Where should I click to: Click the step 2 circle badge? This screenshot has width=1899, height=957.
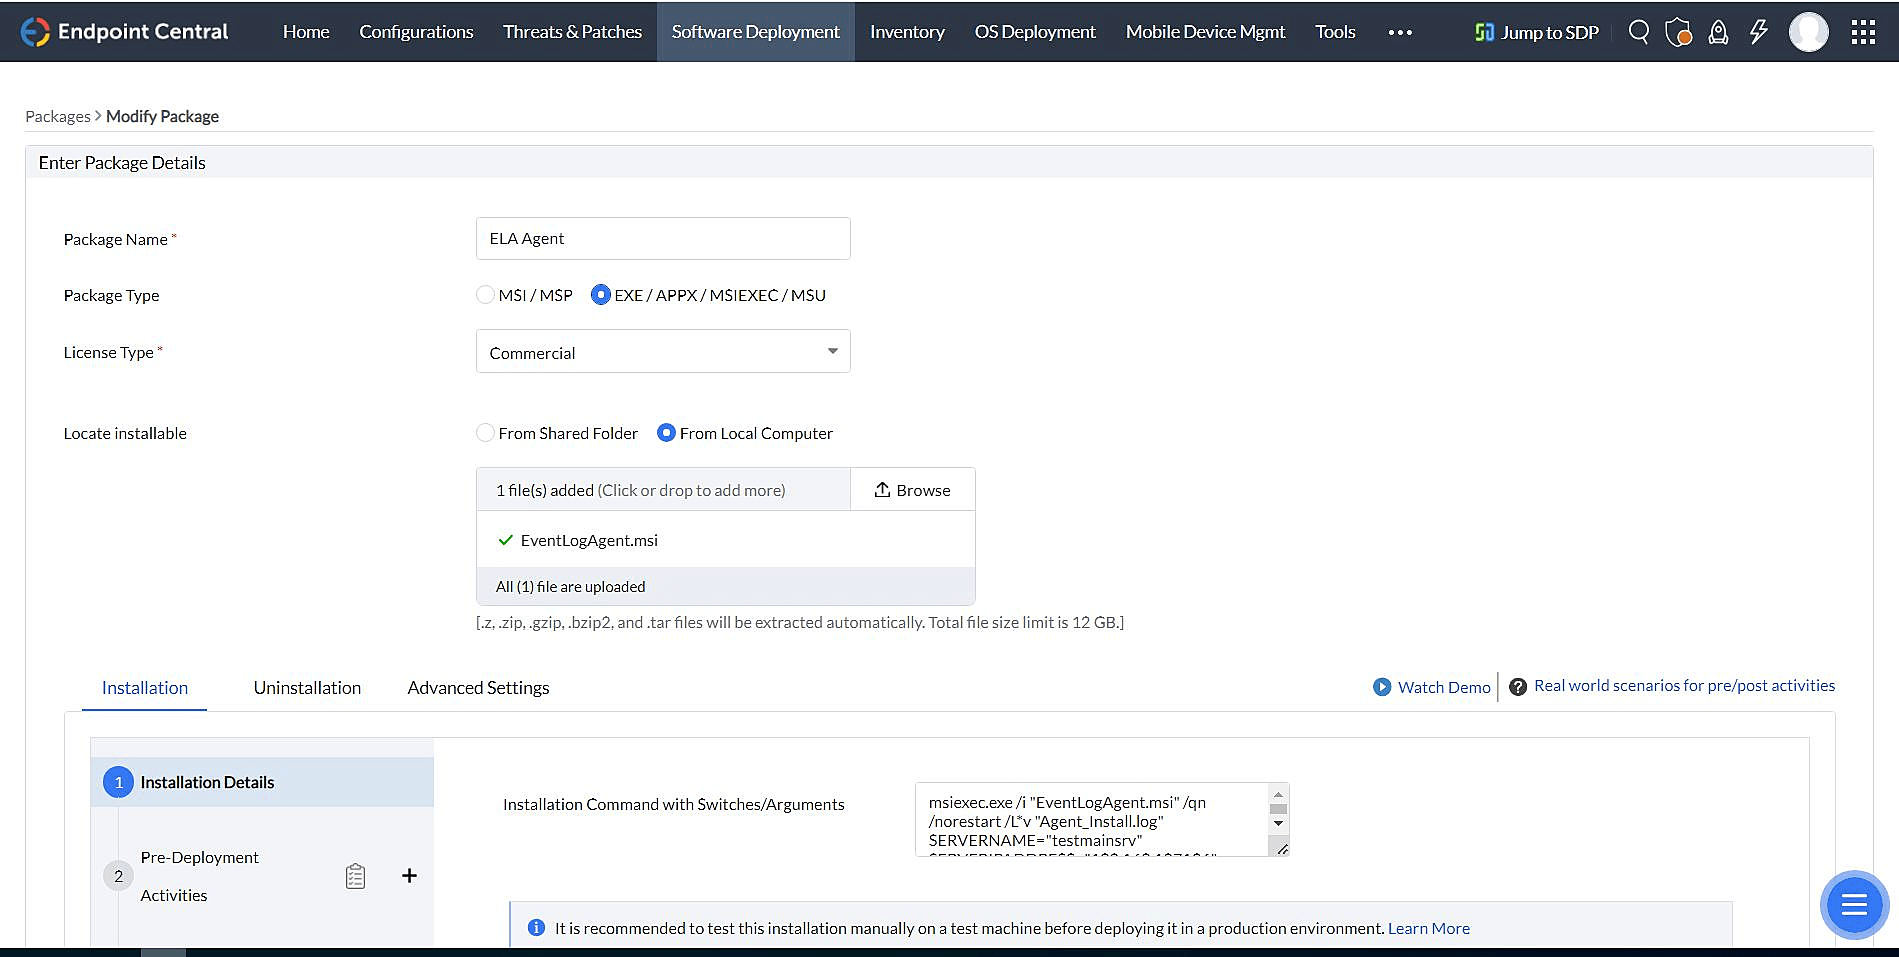coord(118,876)
